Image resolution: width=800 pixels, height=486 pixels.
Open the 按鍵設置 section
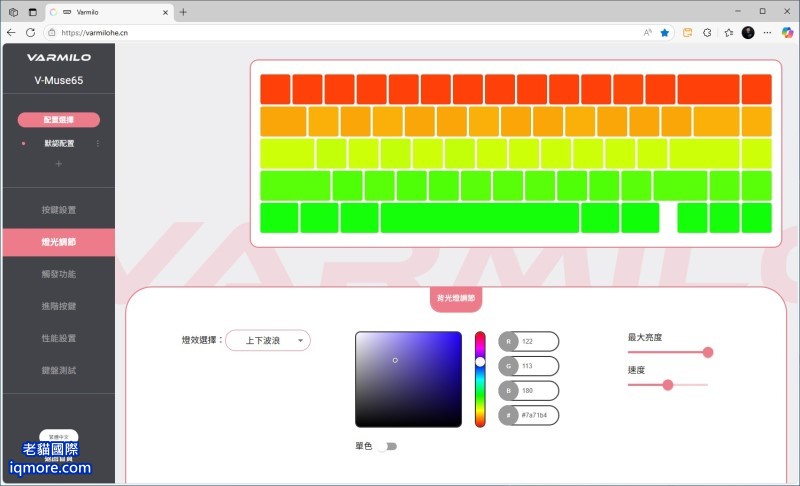[x=59, y=210]
